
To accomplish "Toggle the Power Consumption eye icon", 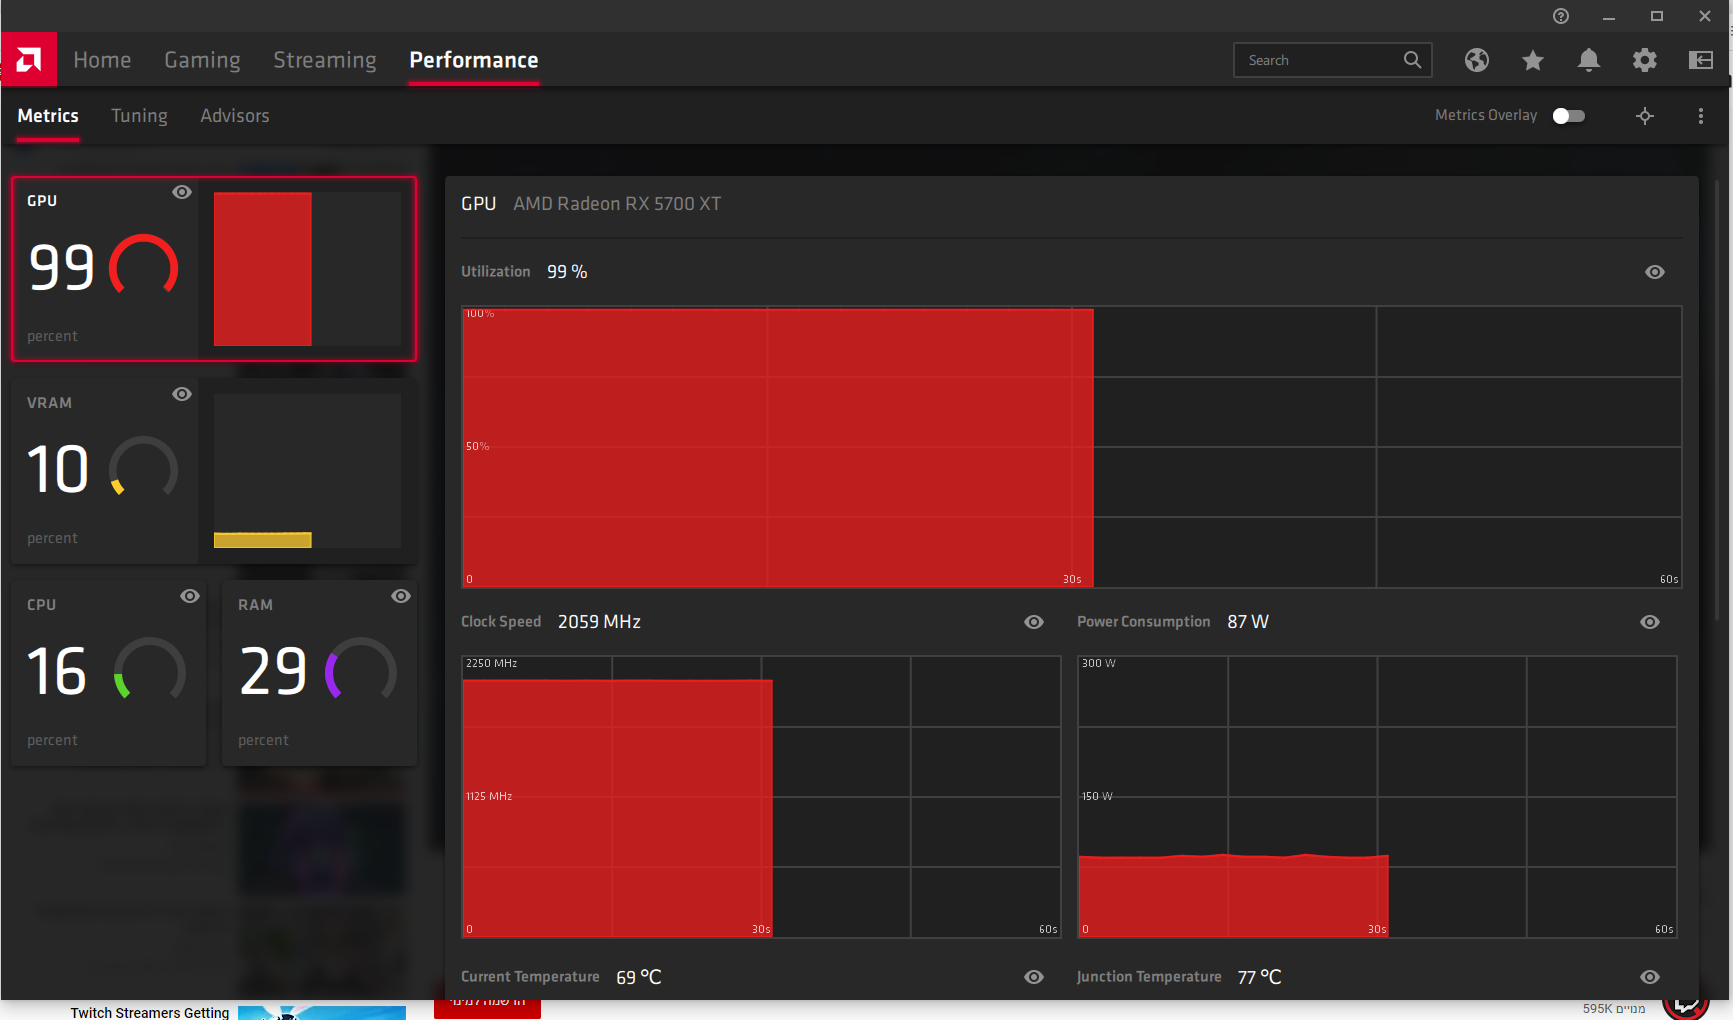I will (x=1649, y=622).
